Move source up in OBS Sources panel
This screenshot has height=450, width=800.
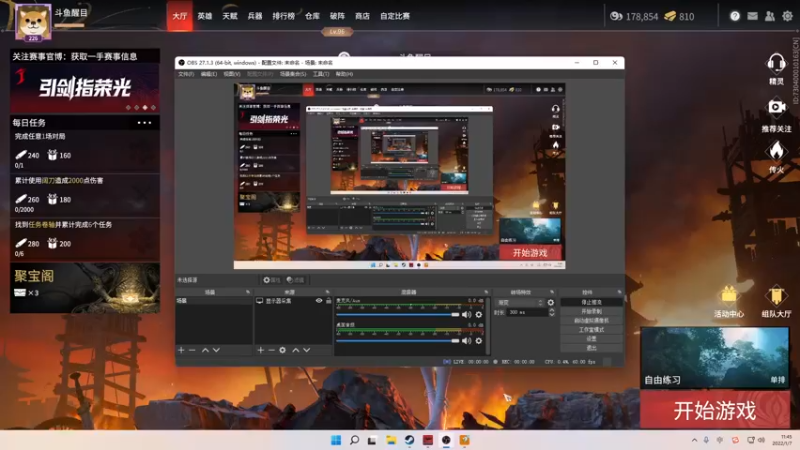coord(295,350)
